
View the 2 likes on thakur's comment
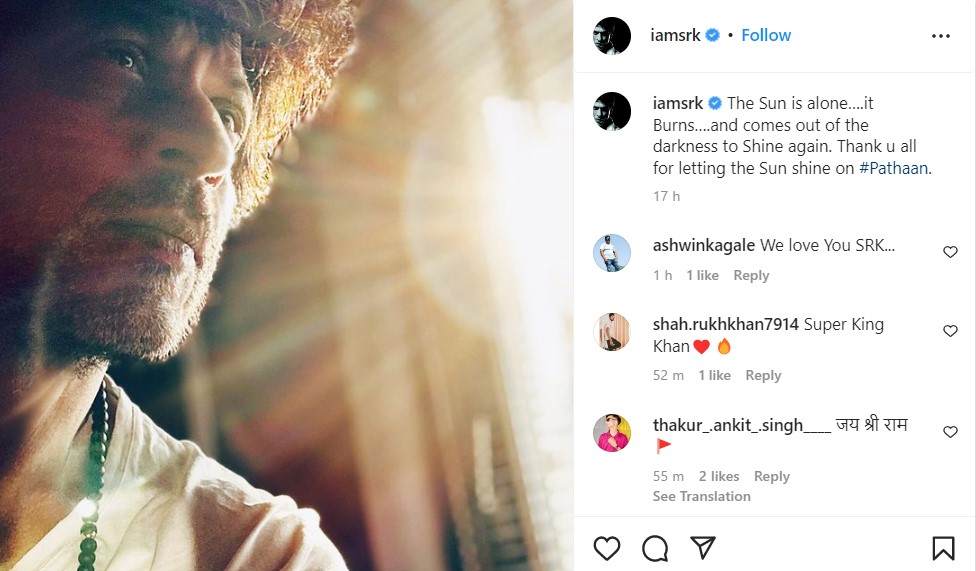[x=719, y=476]
